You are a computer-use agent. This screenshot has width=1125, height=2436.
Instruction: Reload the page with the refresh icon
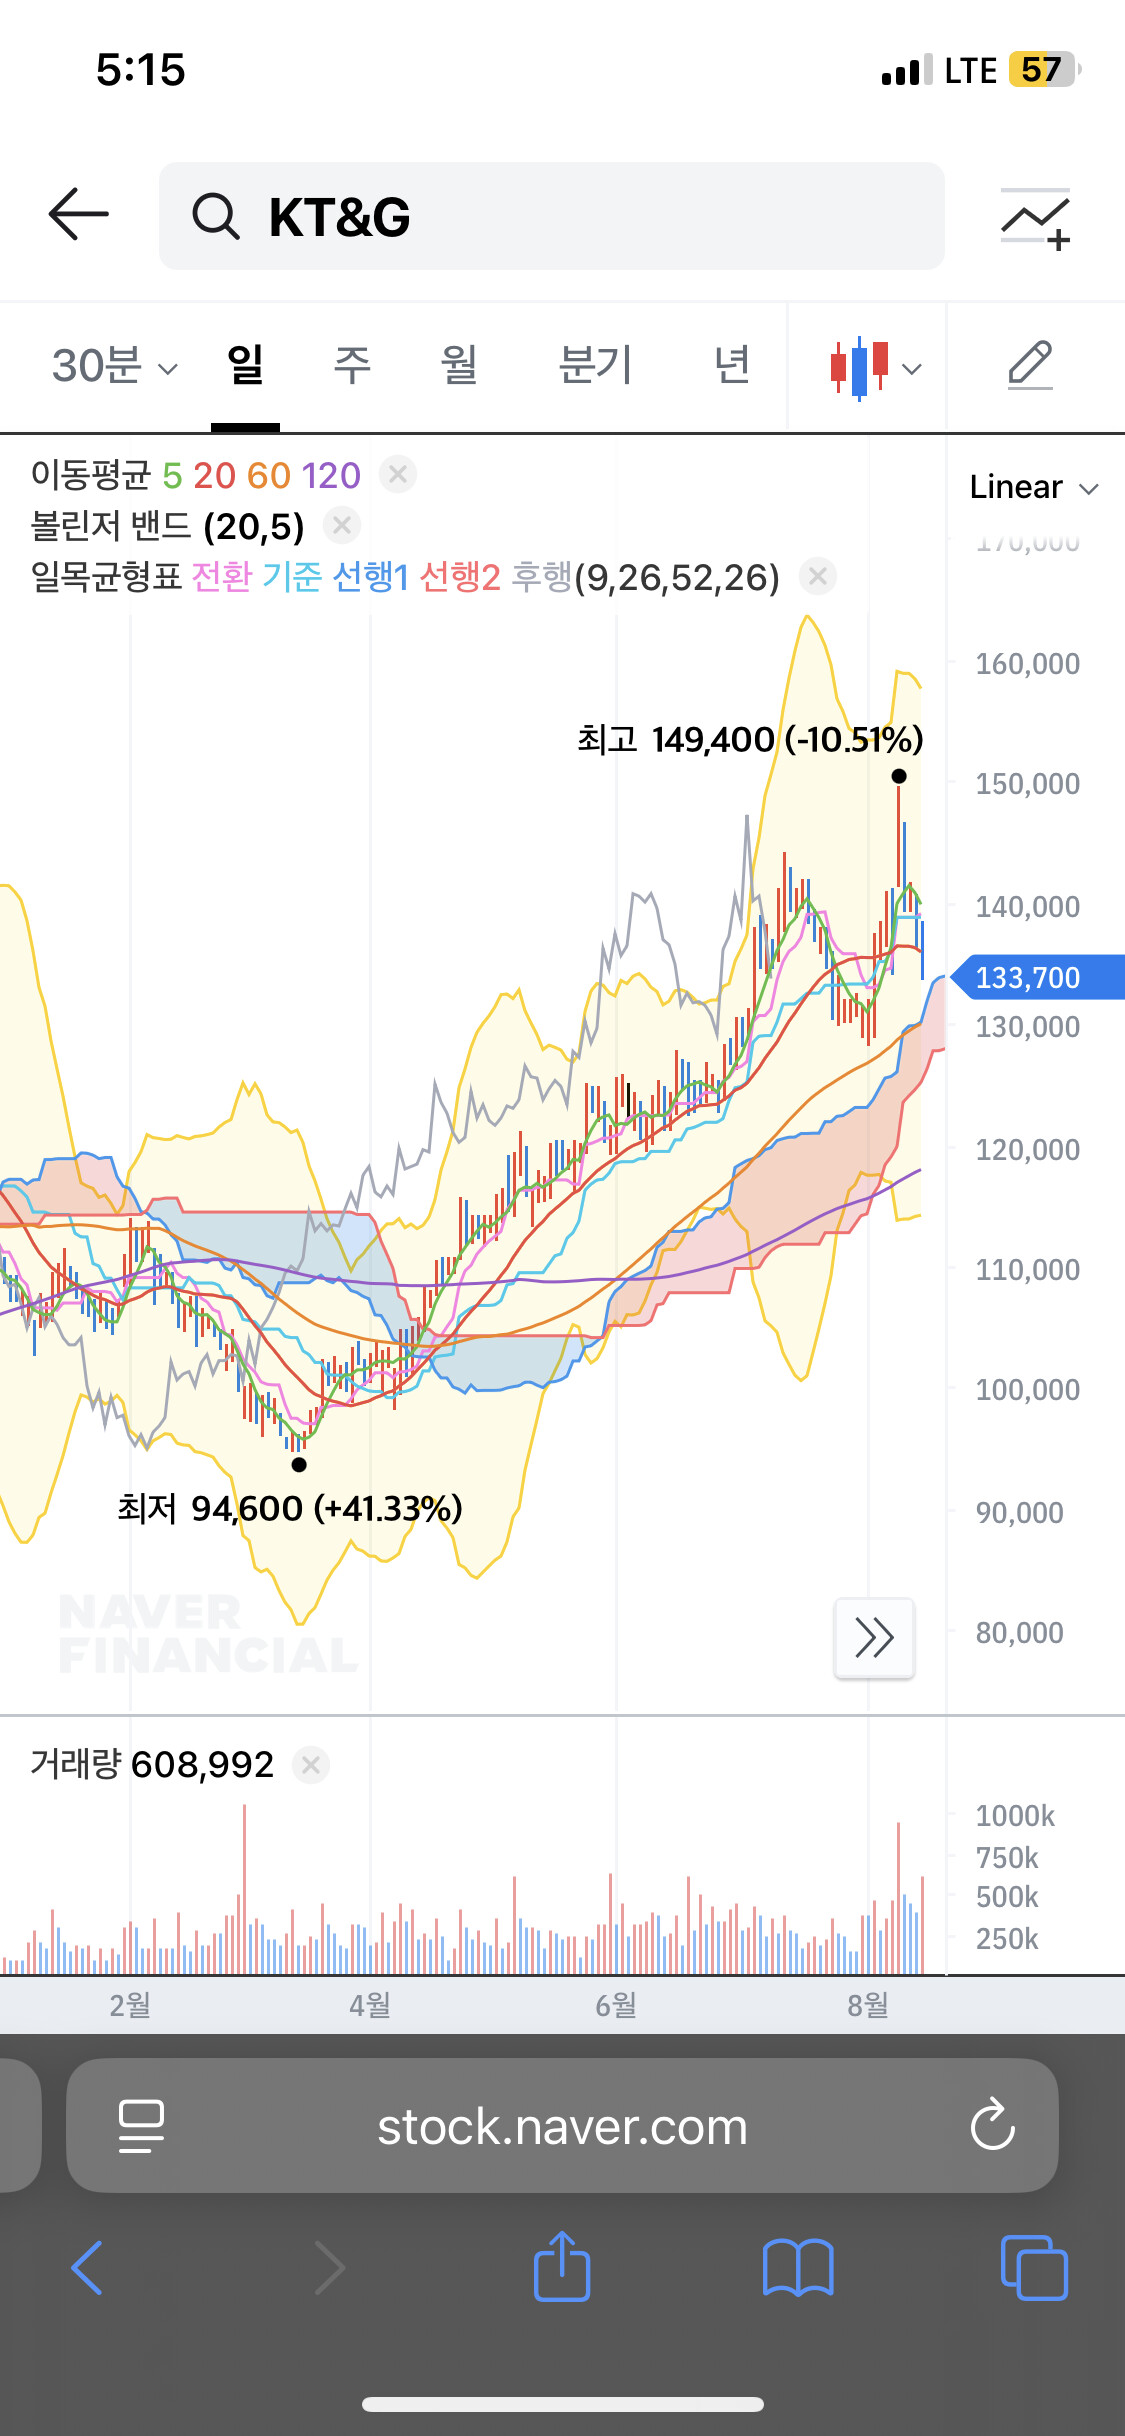[x=992, y=2125]
